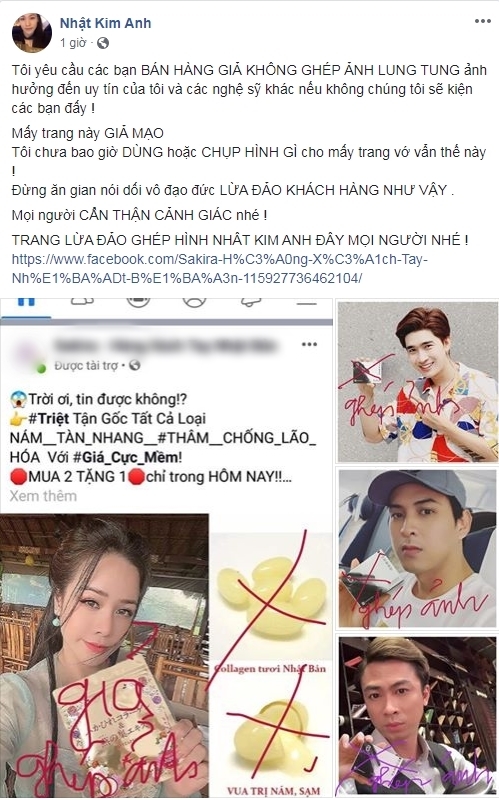Open the collagen capsules product image
Screen dimensions: 499x800
[x=271, y=664]
